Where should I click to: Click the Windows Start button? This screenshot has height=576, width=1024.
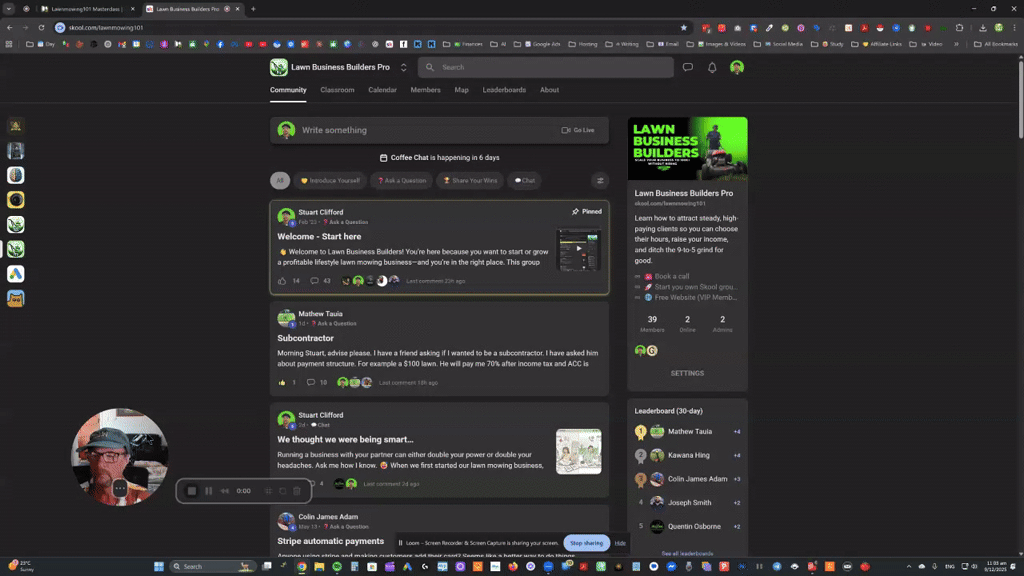pos(159,566)
